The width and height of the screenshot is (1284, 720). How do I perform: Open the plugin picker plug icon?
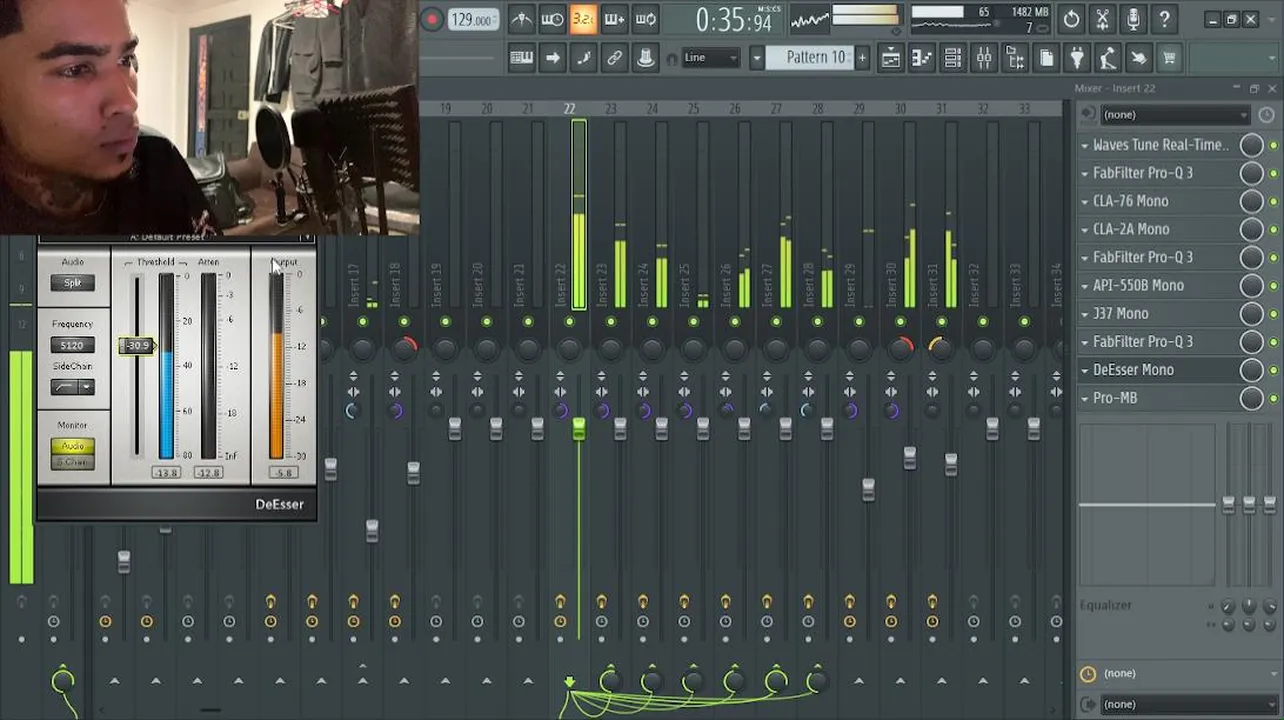click(x=1077, y=58)
